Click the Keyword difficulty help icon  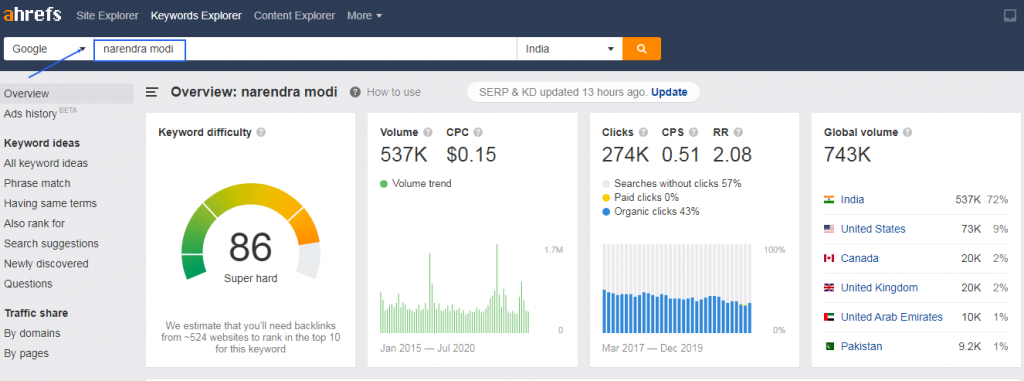pyautogui.click(x=261, y=132)
